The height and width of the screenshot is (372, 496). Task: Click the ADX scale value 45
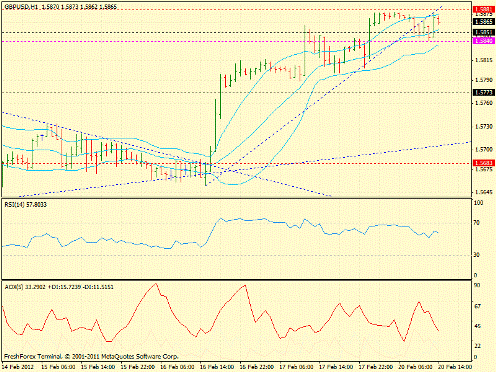point(477,326)
